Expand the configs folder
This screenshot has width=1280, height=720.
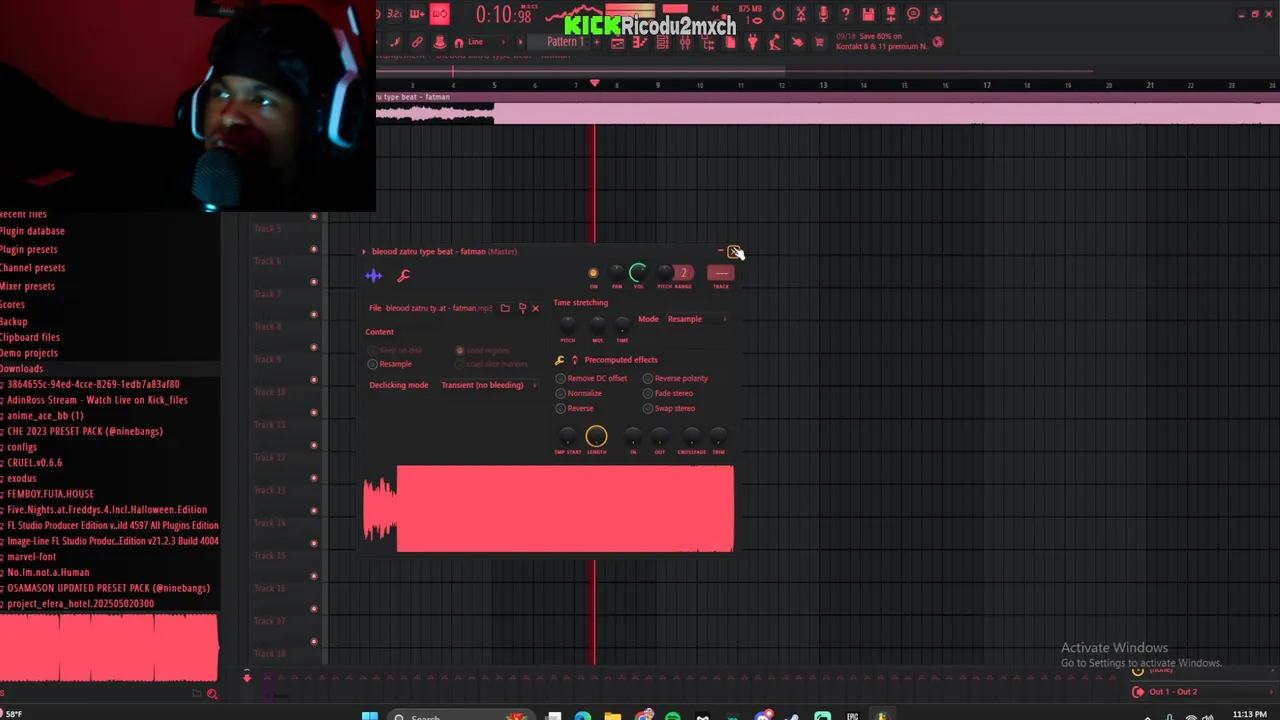tap(20, 447)
